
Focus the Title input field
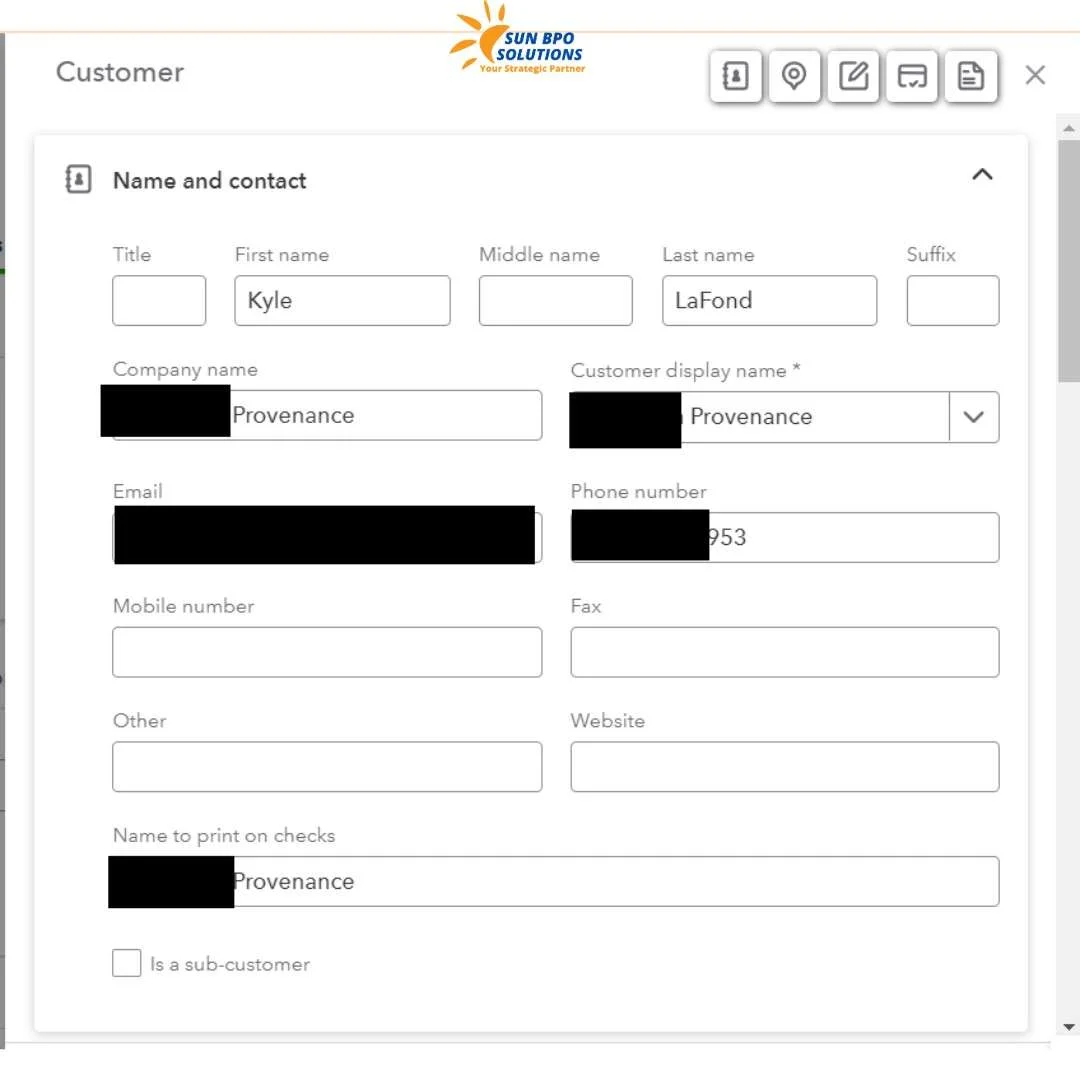(159, 300)
